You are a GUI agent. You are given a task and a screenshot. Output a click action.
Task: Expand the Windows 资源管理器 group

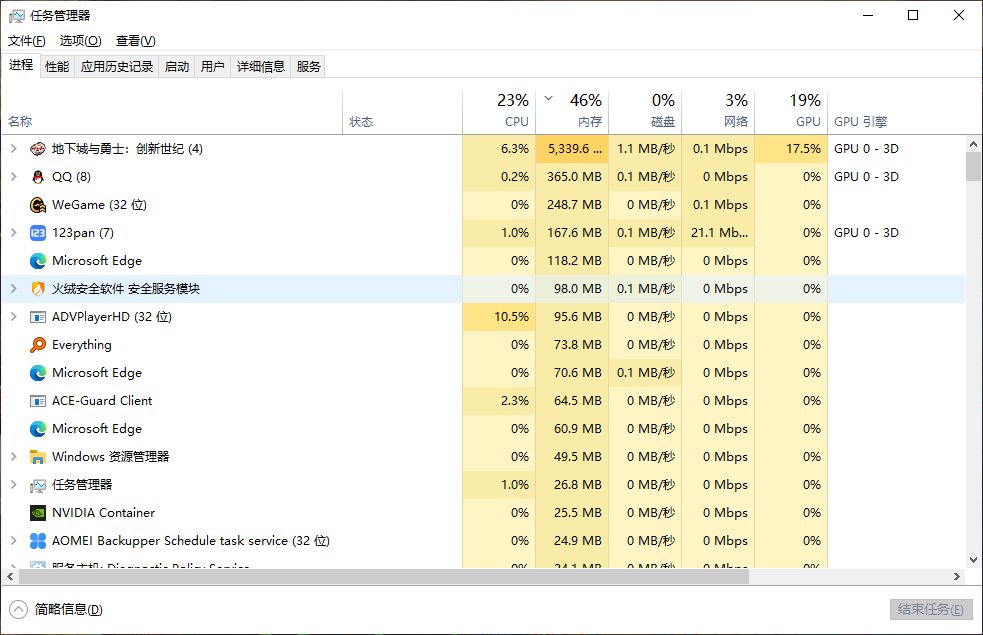pyautogui.click(x=14, y=456)
